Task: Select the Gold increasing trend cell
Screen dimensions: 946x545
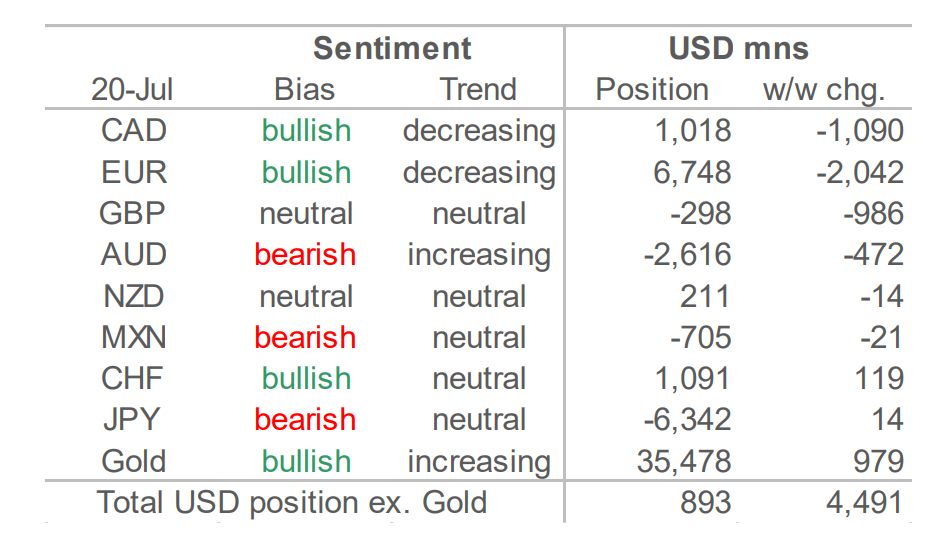Action: tap(479, 463)
